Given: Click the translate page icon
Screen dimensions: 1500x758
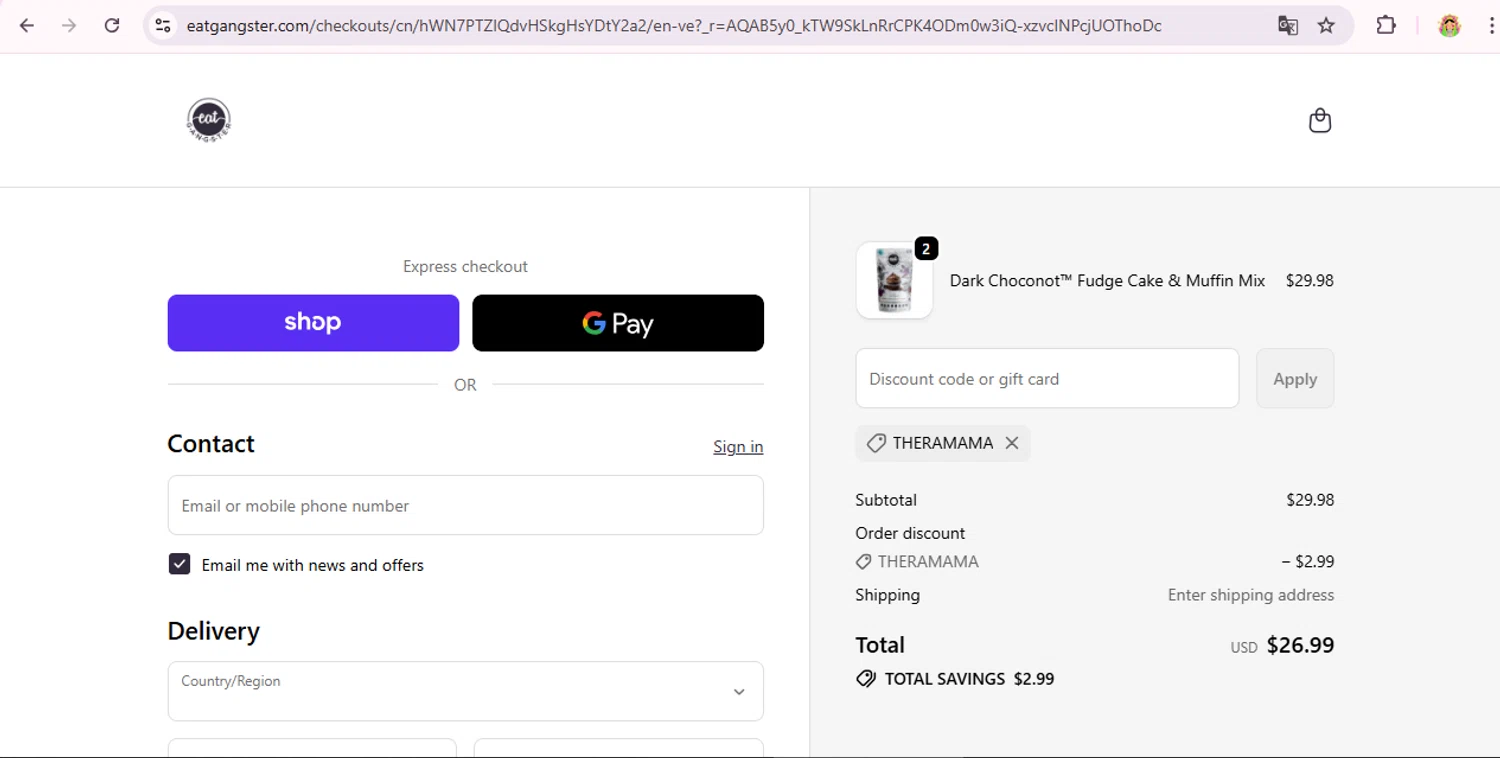Looking at the screenshot, I should (x=1288, y=26).
